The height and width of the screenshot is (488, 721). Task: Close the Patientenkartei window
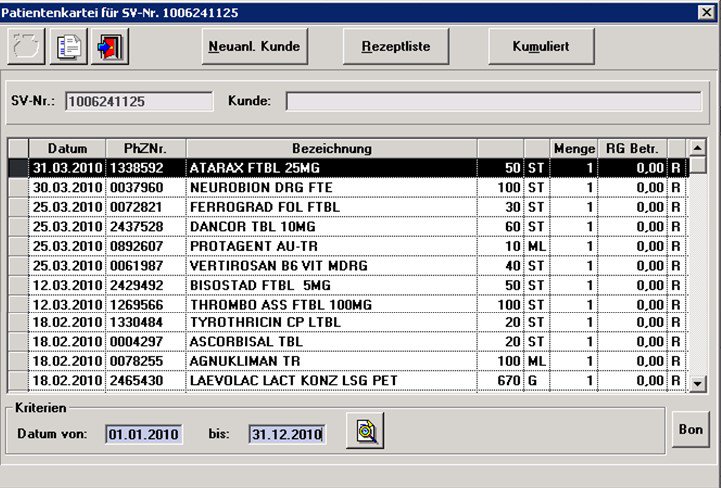click(x=706, y=12)
